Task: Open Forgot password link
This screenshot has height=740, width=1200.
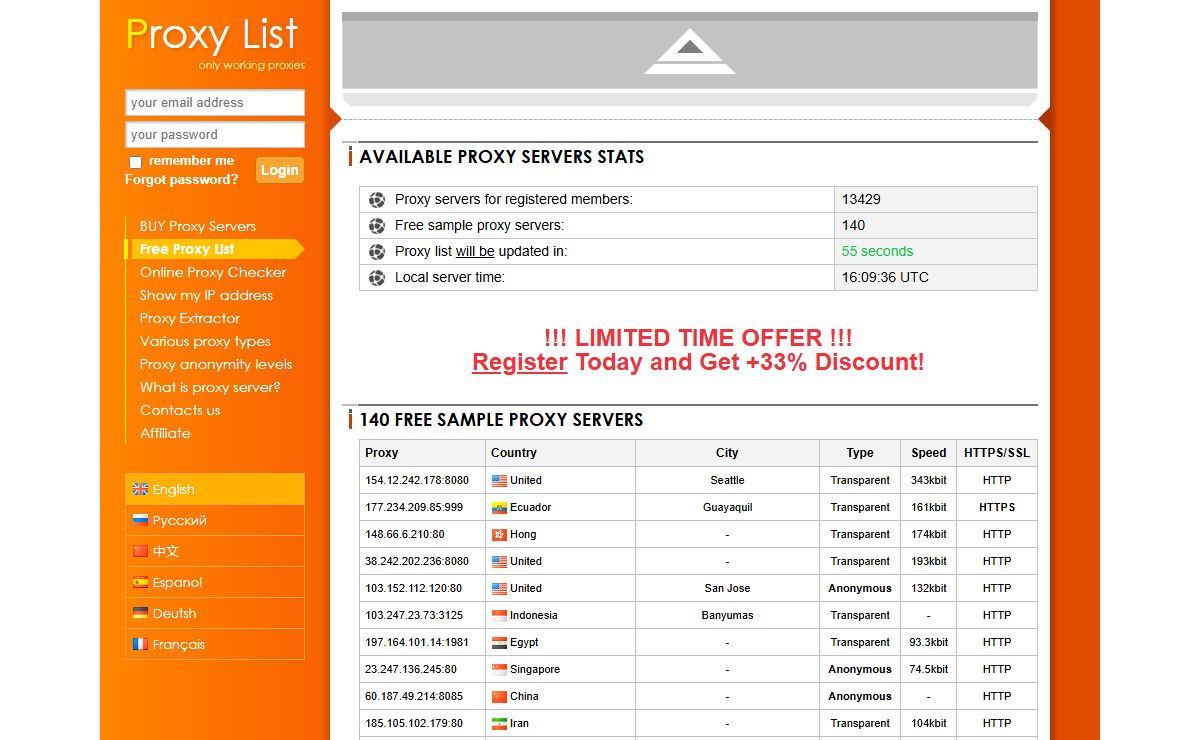Action: [181, 180]
